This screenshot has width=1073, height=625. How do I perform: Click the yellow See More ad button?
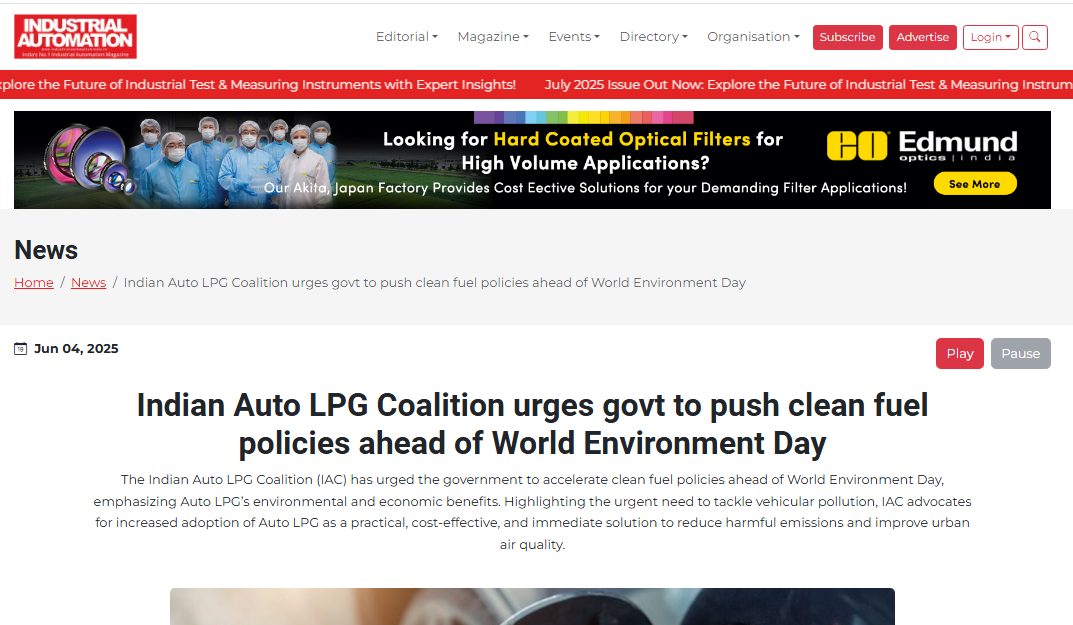[x=974, y=184]
